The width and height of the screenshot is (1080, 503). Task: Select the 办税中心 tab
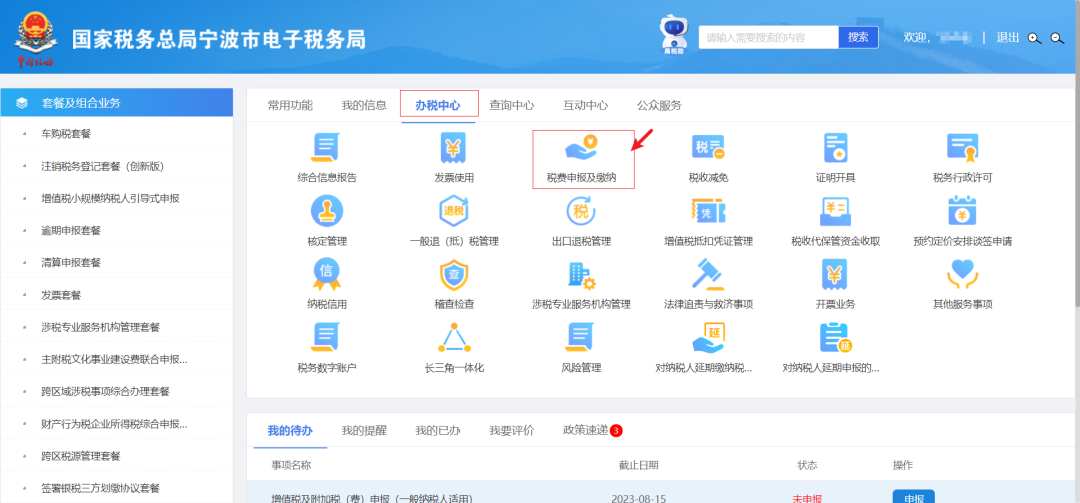[438, 105]
